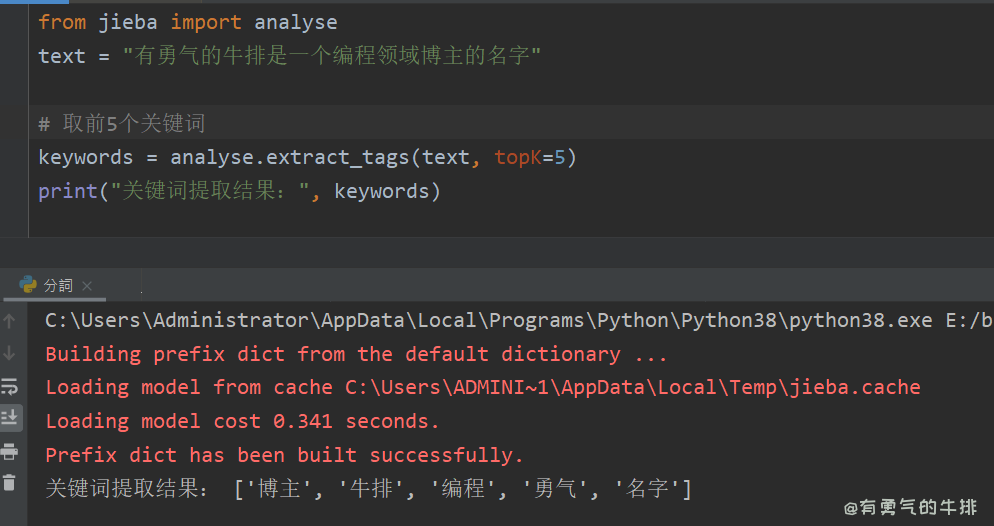
Task: Clear console with the trash icon
Action: [10, 482]
